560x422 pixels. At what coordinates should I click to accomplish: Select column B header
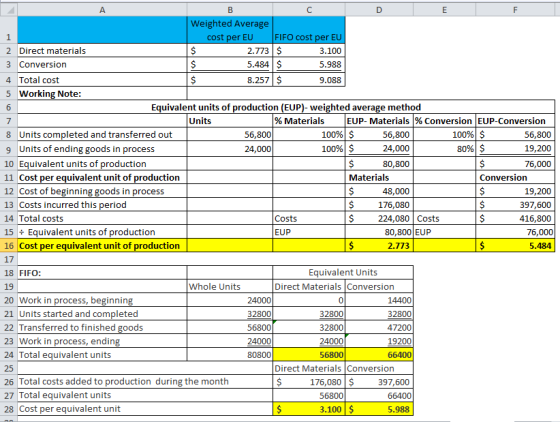pyautogui.click(x=230, y=10)
